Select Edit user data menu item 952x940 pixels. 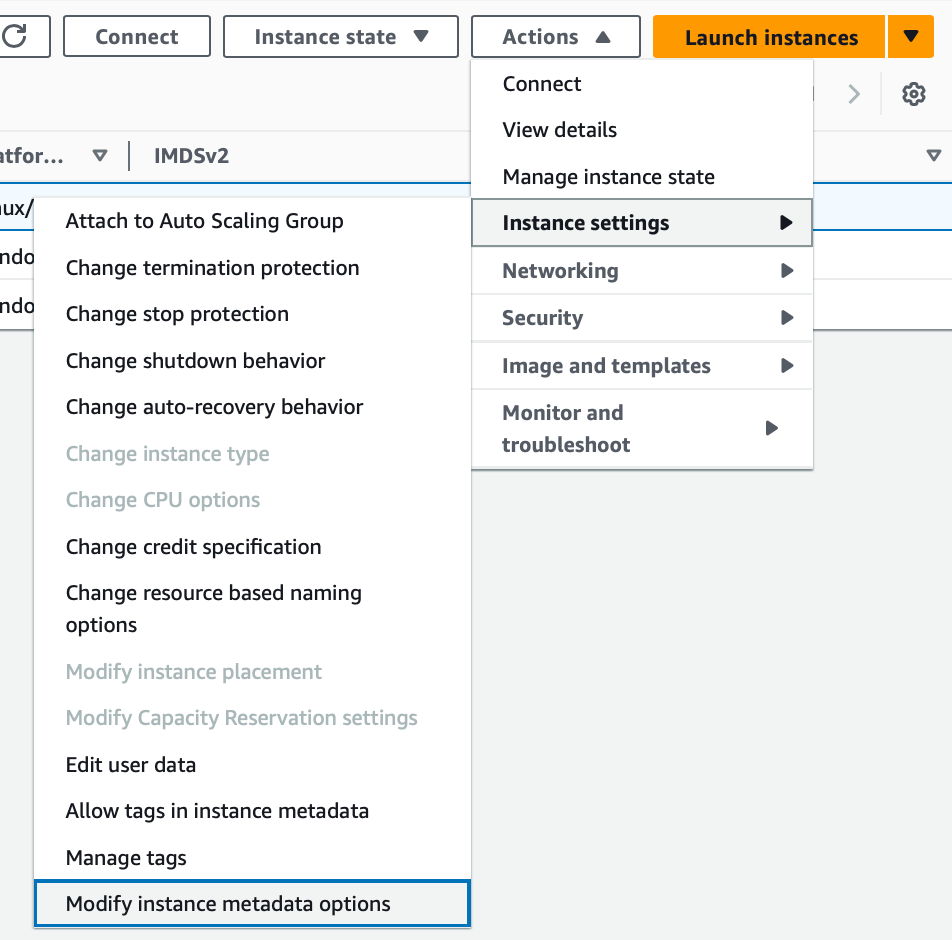[131, 765]
